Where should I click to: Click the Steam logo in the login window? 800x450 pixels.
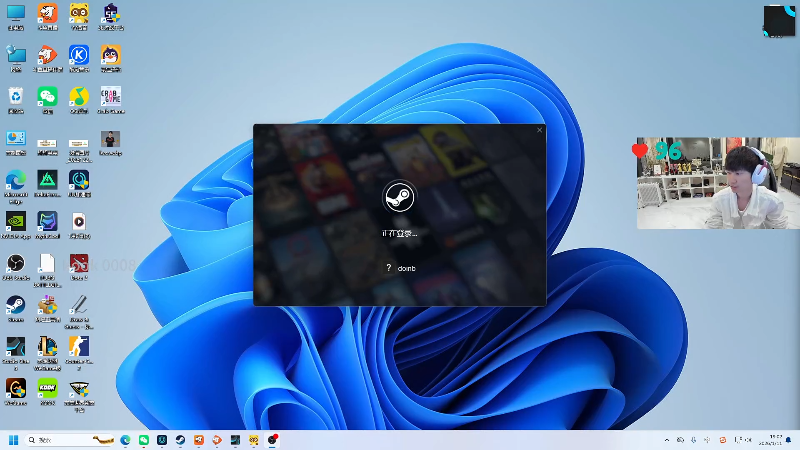click(399, 197)
